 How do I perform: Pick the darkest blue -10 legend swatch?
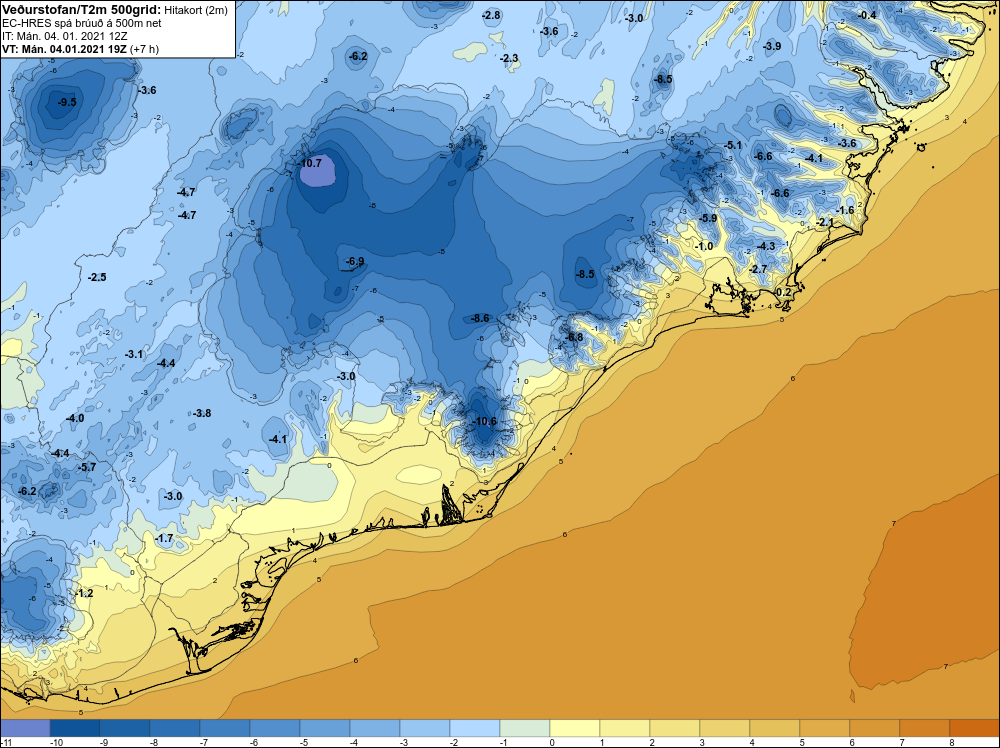tap(75, 728)
